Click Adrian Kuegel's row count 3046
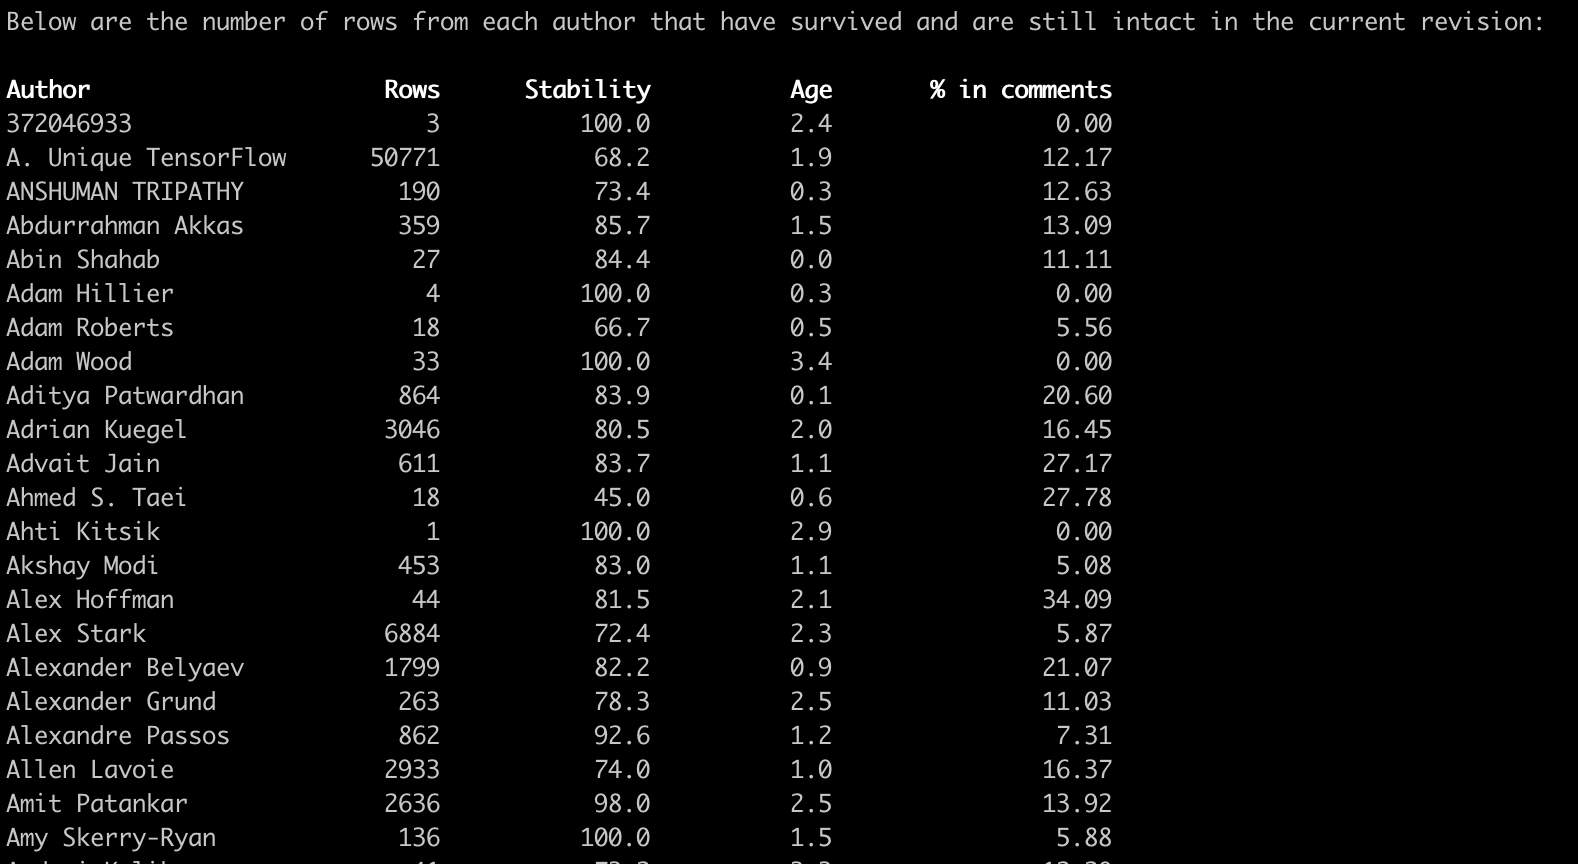Image resolution: width=1578 pixels, height=864 pixels. (411, 430)
